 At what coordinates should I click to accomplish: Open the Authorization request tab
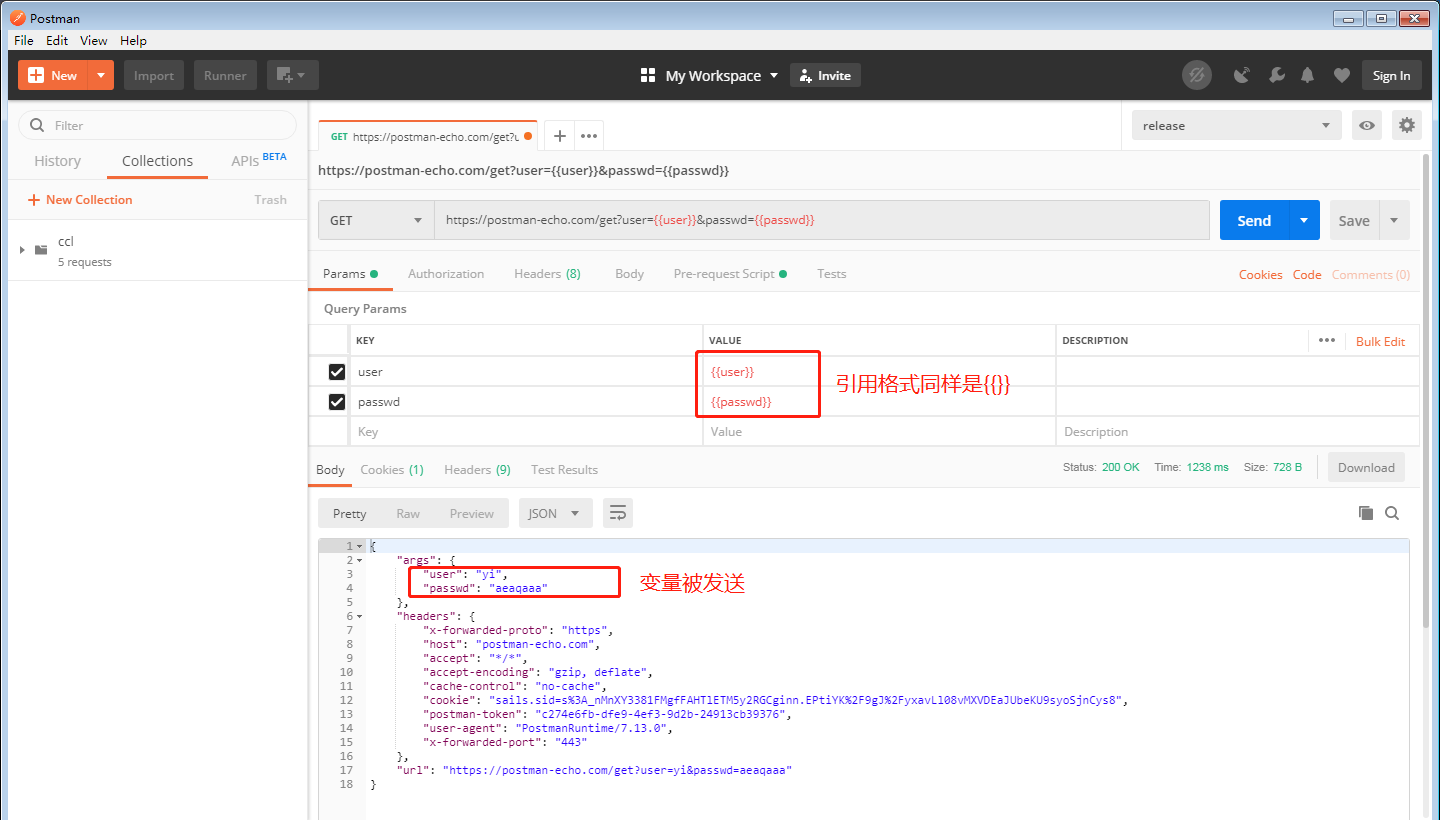point(446,273)
